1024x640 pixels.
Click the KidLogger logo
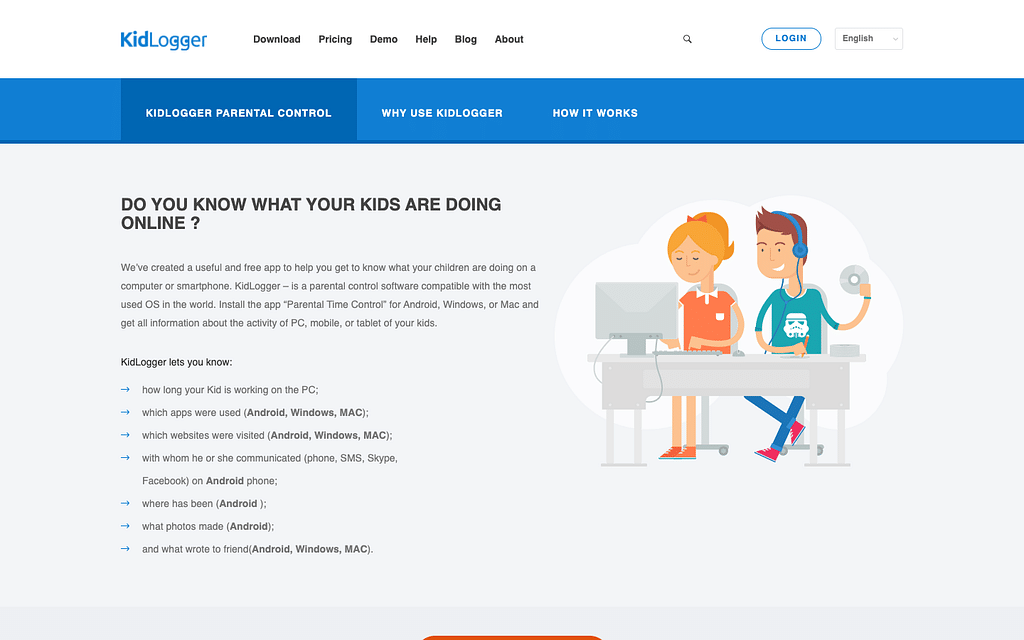tap(164, 40)
